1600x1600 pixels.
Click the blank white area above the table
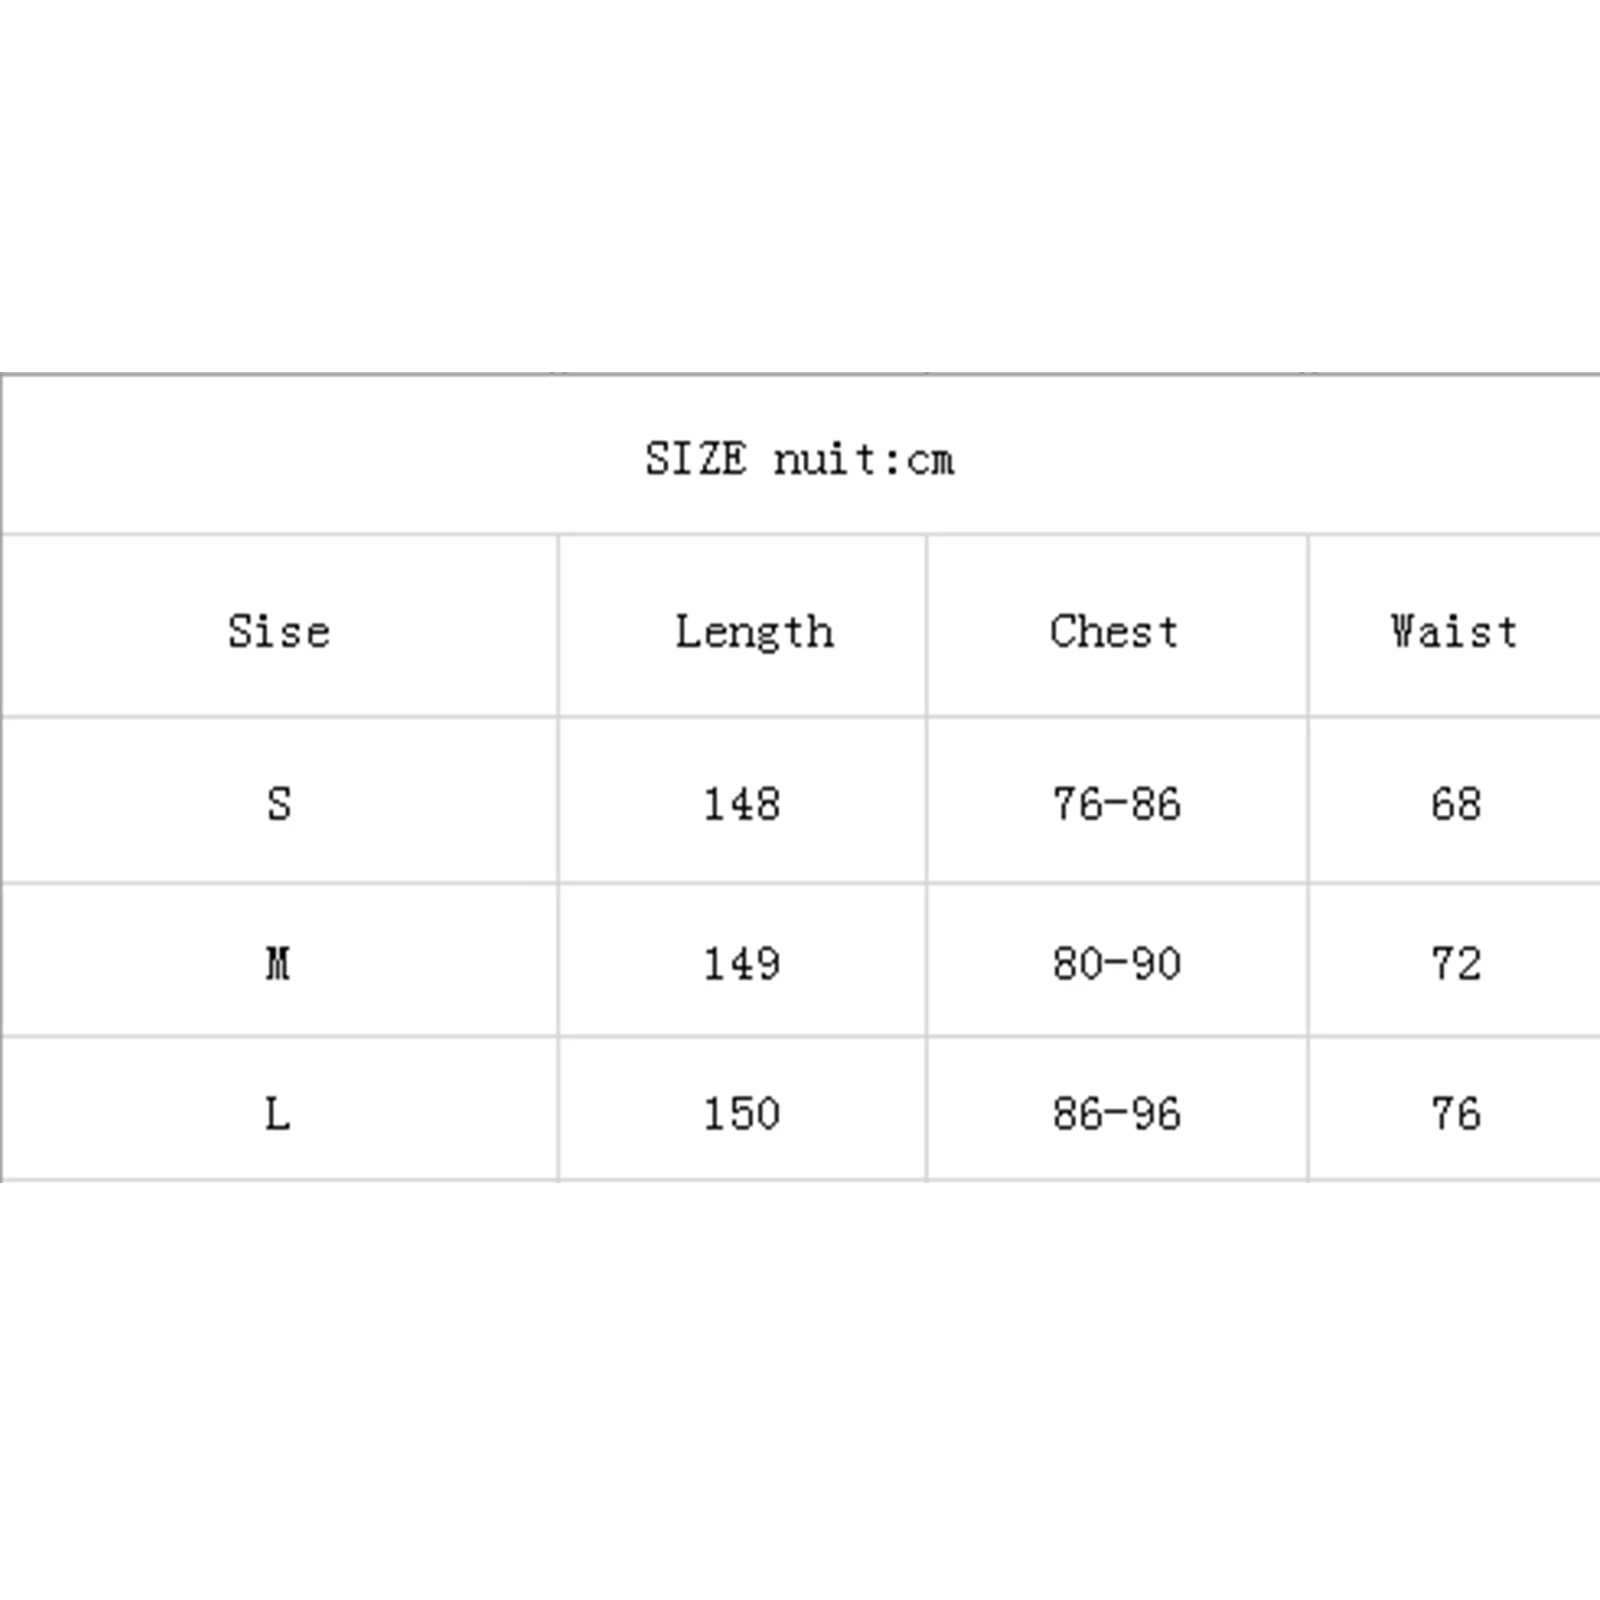(x=800, y=180)
